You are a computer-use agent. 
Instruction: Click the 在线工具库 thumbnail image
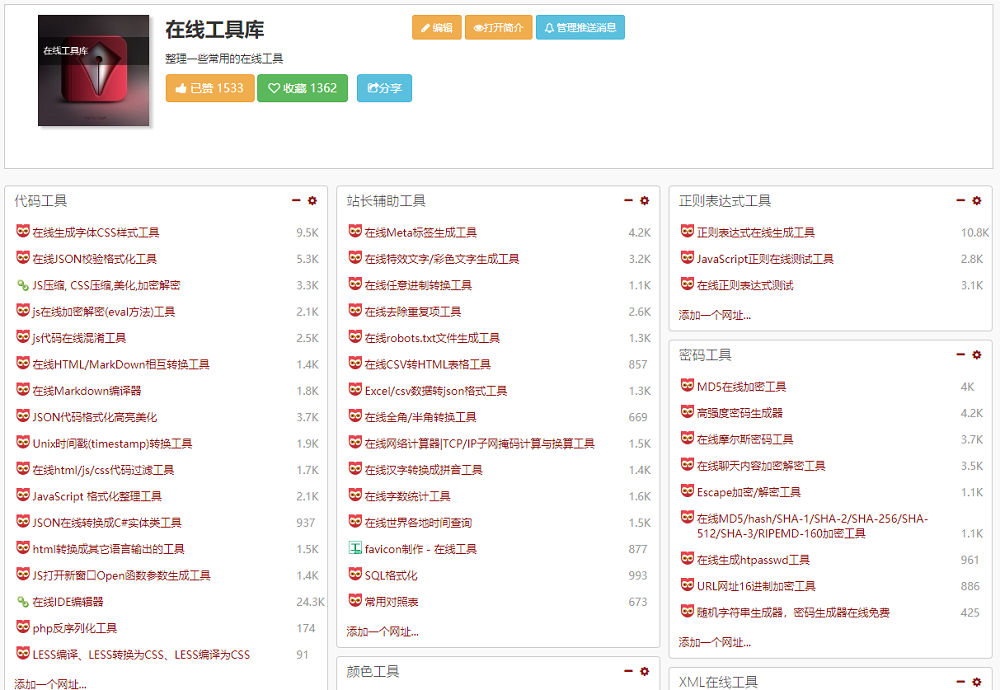94,71
